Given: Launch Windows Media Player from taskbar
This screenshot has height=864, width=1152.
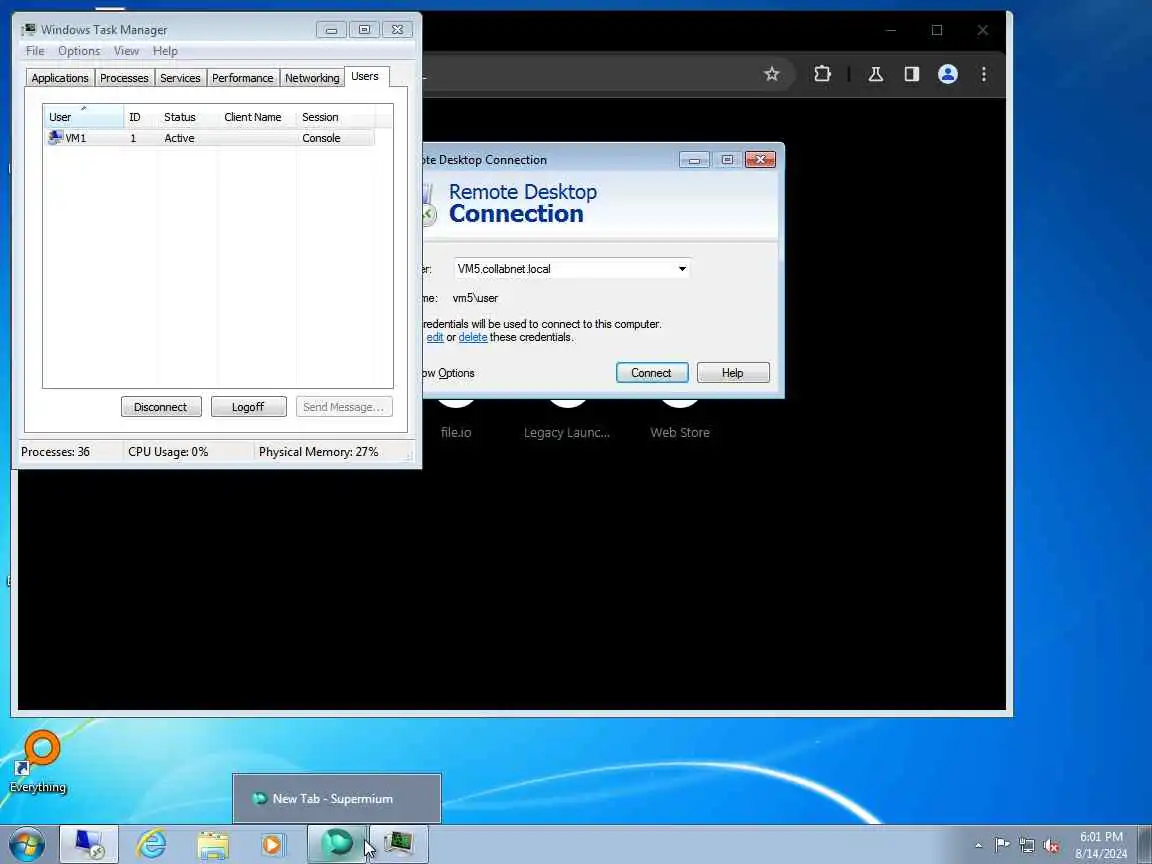Looking at the screenshot, I should pyautogui.click(x=272, y=845).
